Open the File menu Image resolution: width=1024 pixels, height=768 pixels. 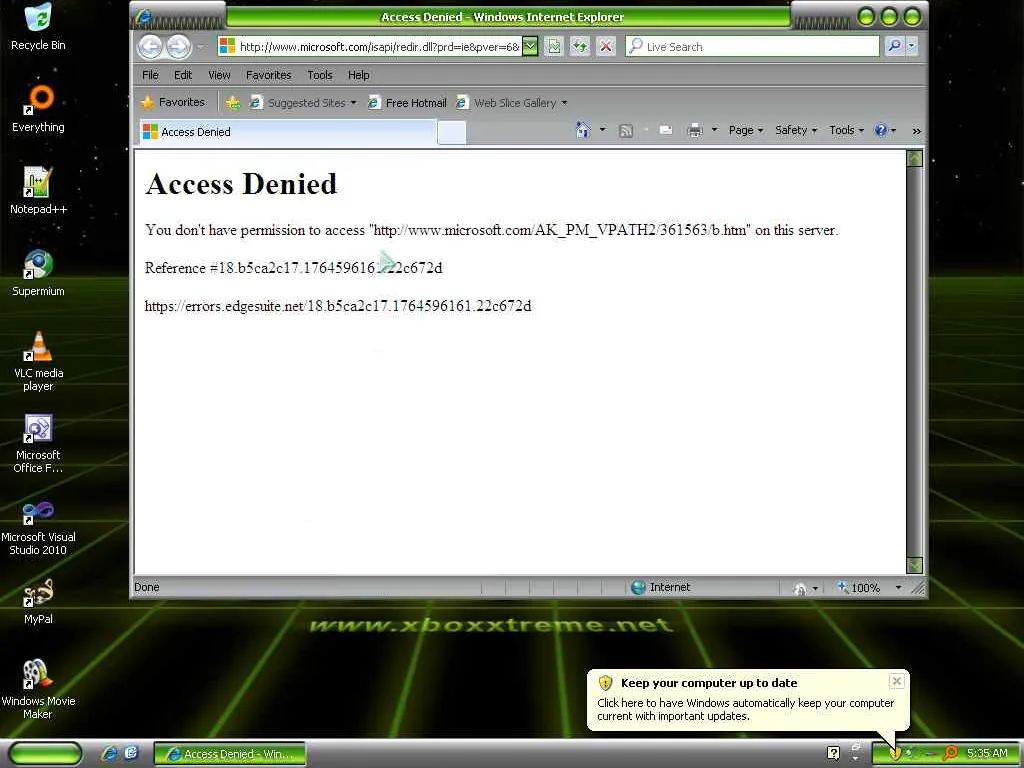point(150,75)
